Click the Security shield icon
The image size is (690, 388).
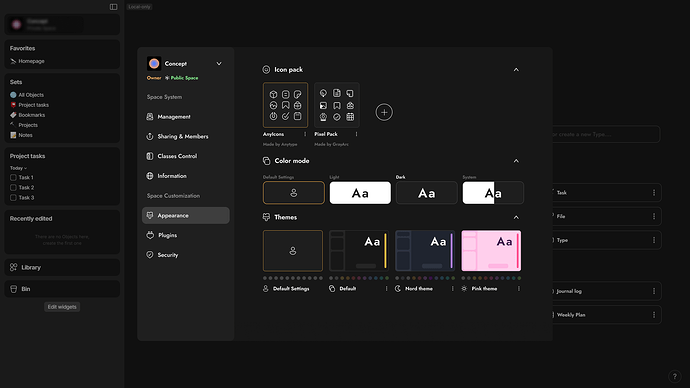[x=150, y=255]
